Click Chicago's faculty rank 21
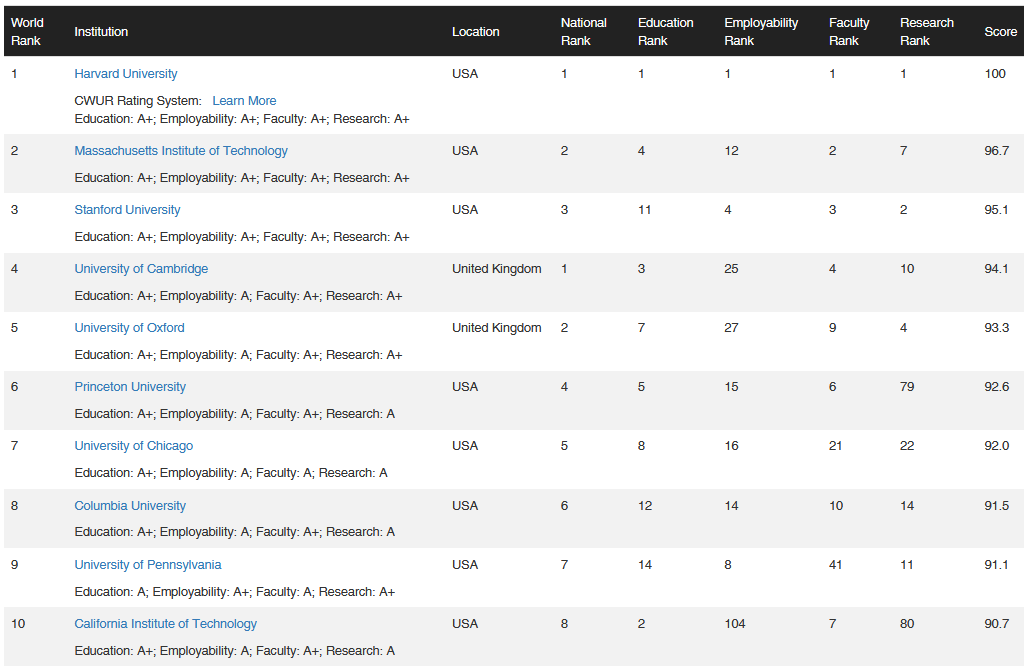Screen dimensions: 1029x666 [835, 446]
